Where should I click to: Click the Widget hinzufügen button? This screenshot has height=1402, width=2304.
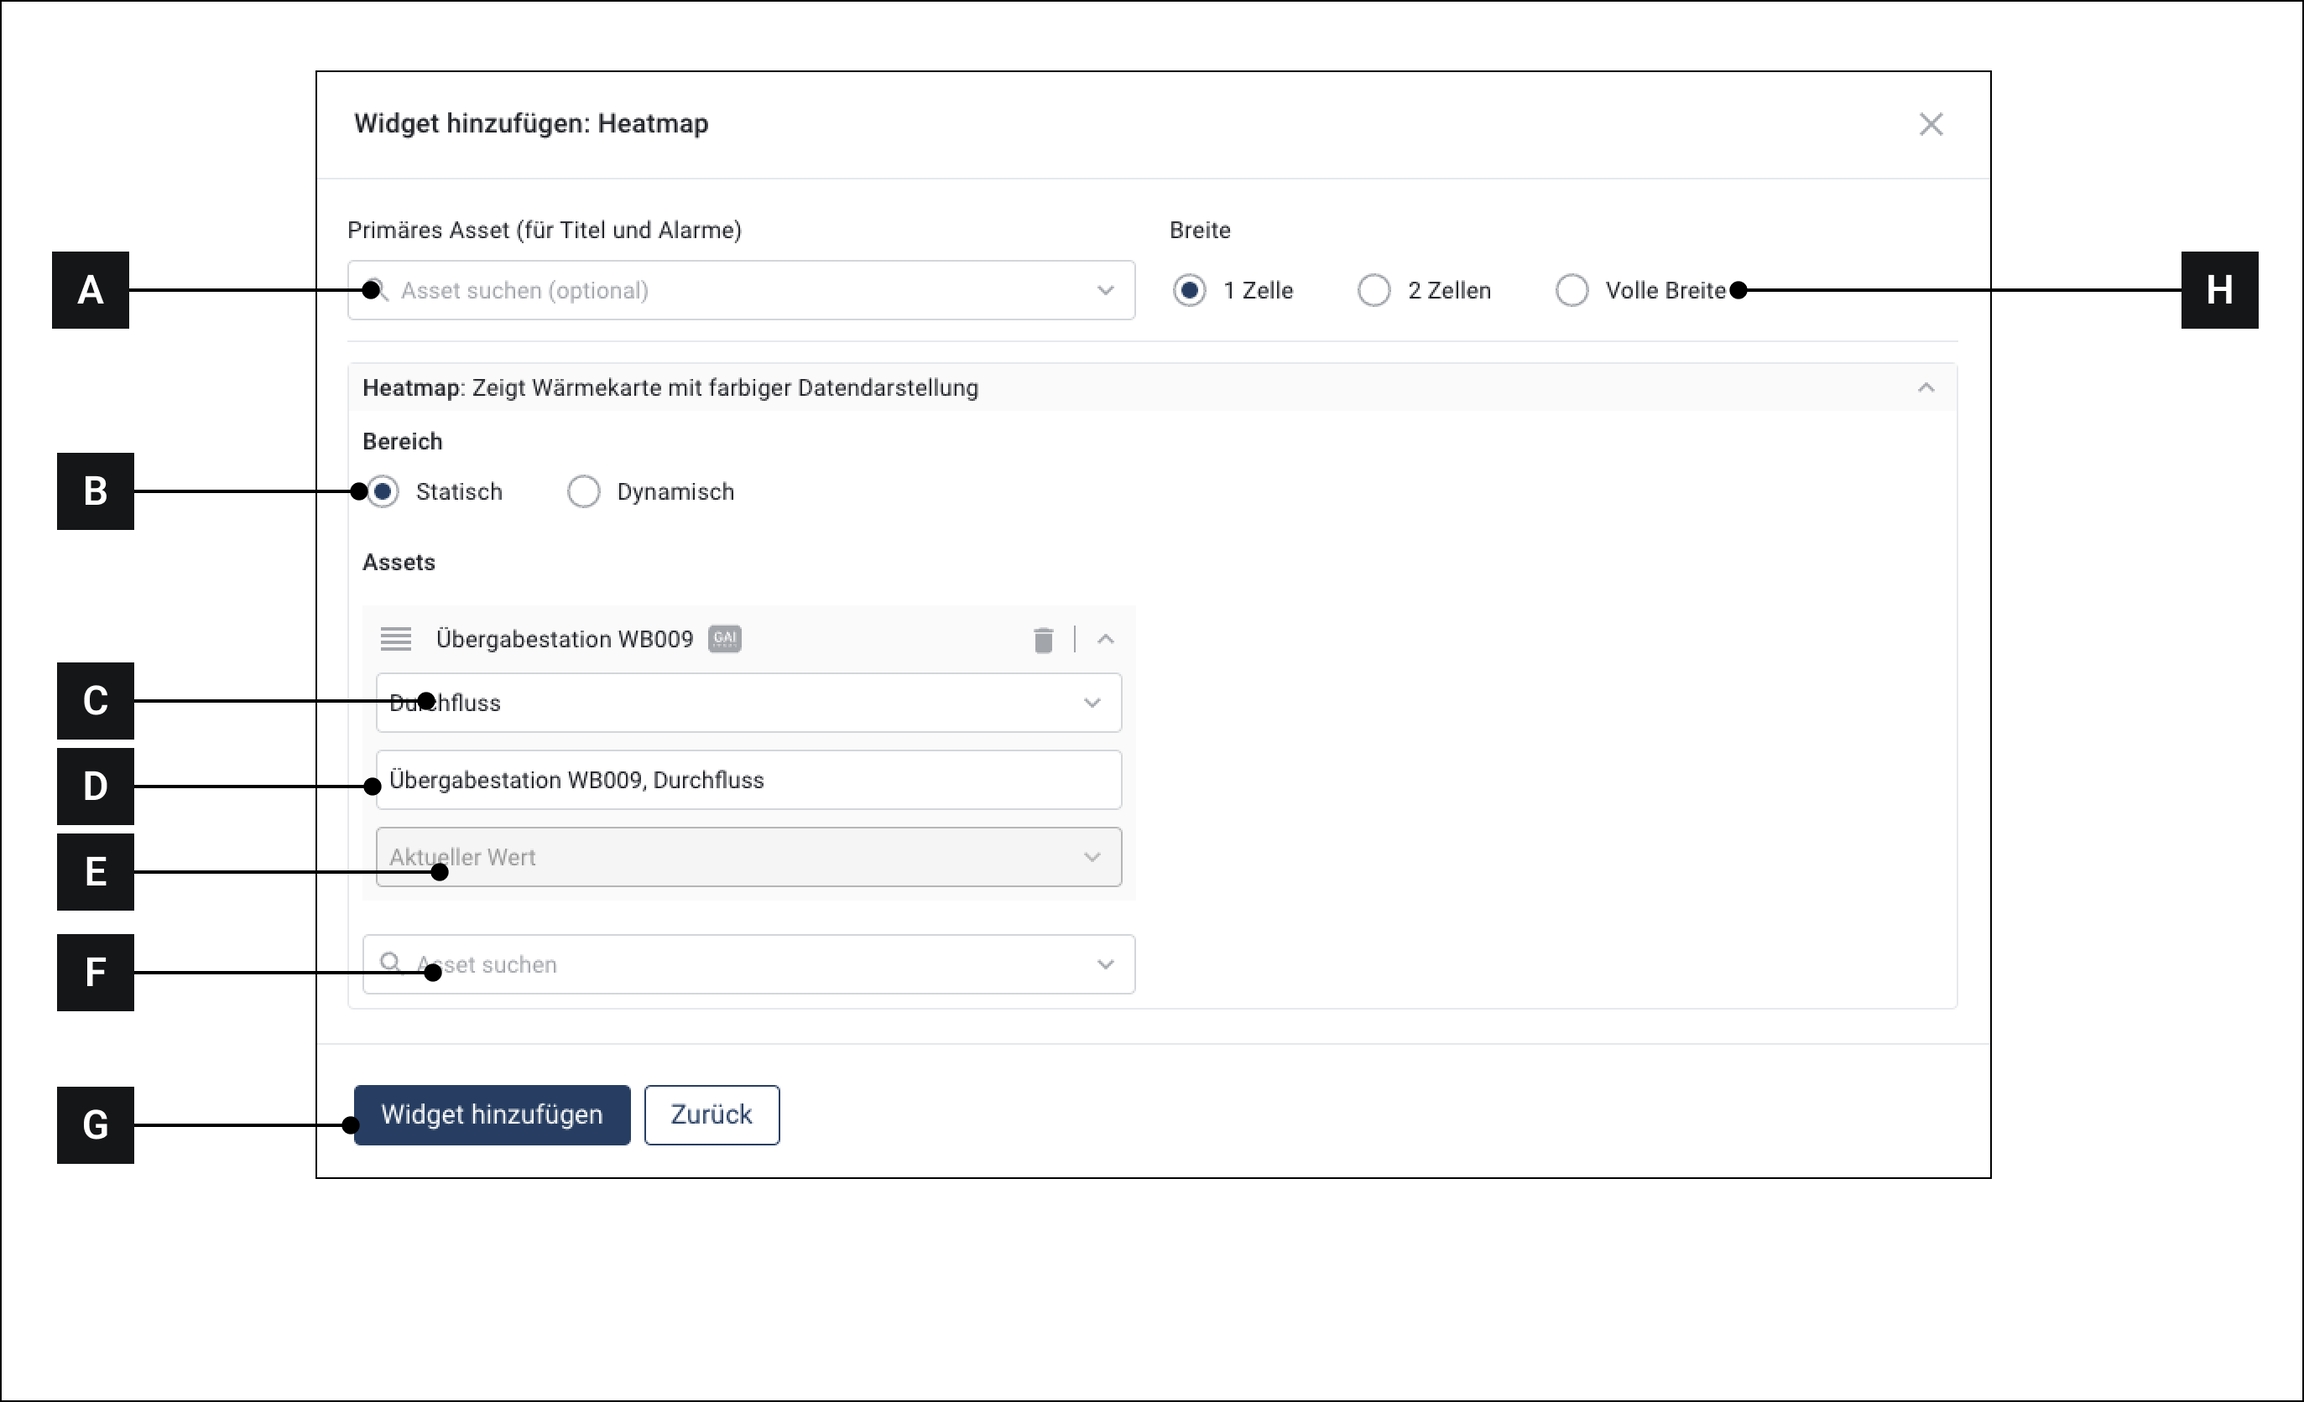point(492,1115)
